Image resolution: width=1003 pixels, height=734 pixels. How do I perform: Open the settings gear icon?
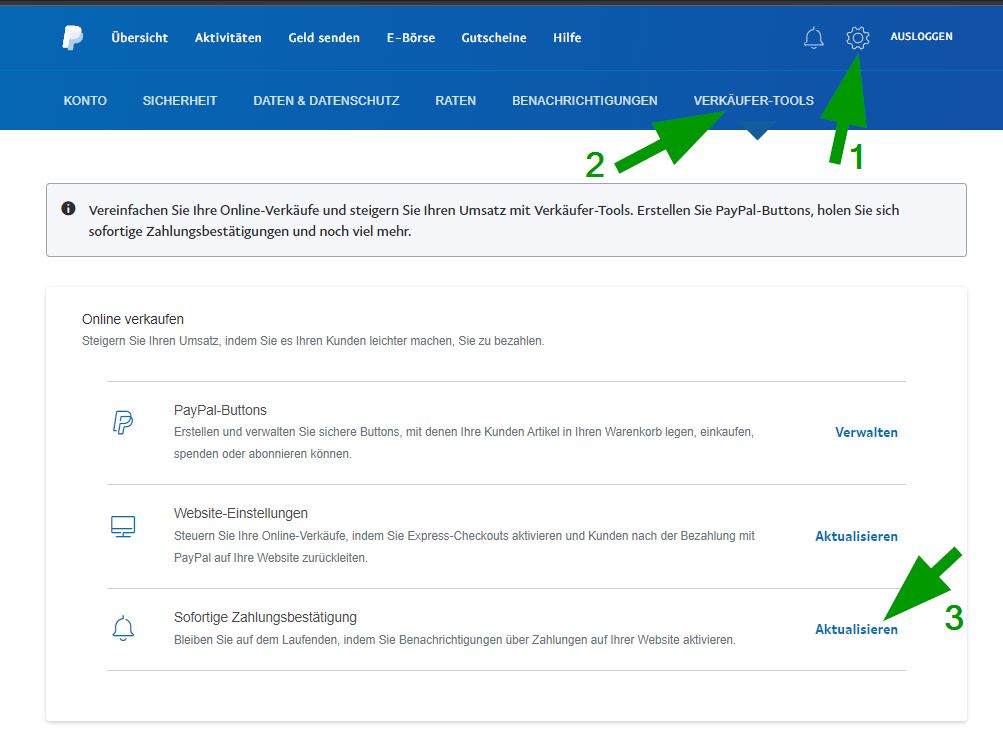tap(857, 38)
